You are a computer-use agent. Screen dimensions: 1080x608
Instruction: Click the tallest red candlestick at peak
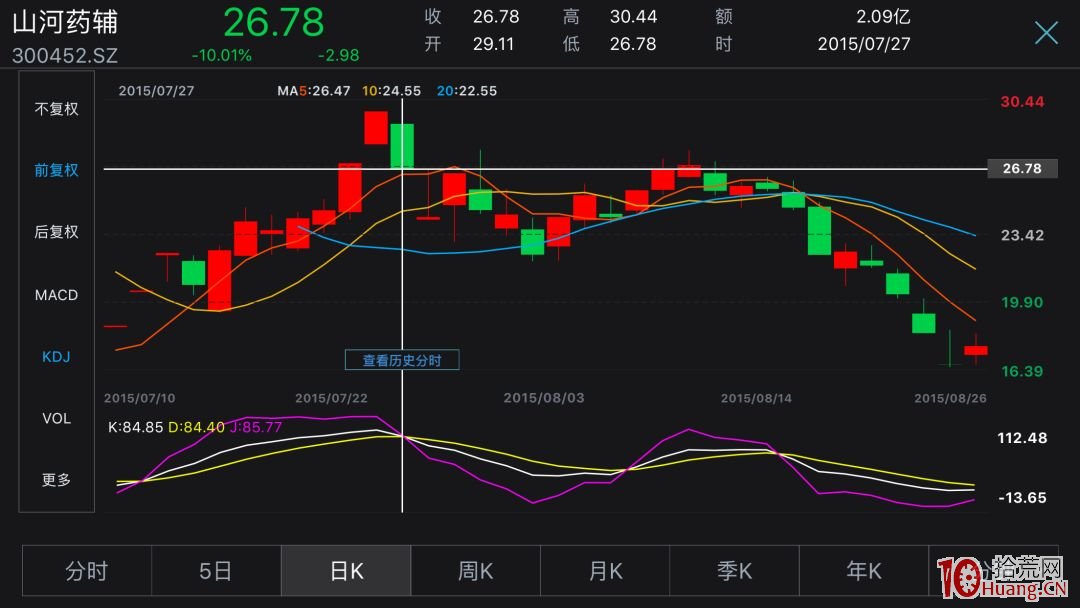(x=375, y=128)
